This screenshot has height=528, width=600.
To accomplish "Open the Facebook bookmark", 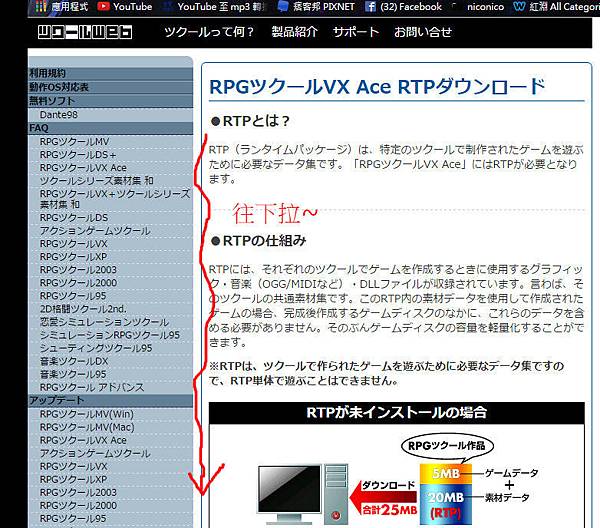I will tap(403, 7).
